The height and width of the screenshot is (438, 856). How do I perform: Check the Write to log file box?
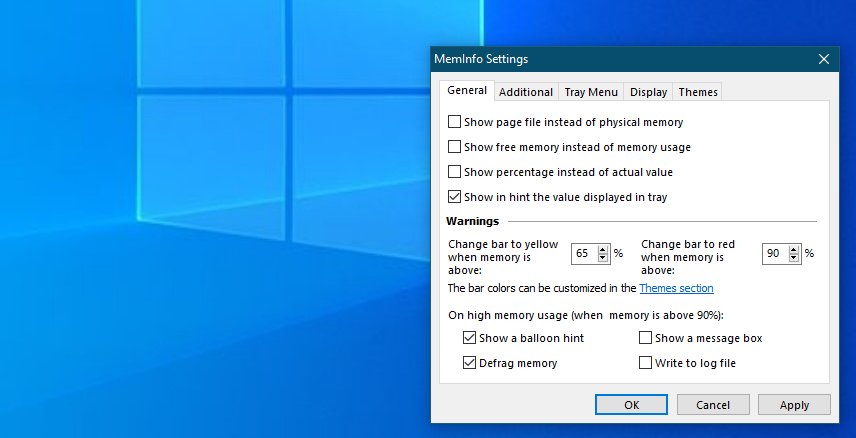point(646,363)
